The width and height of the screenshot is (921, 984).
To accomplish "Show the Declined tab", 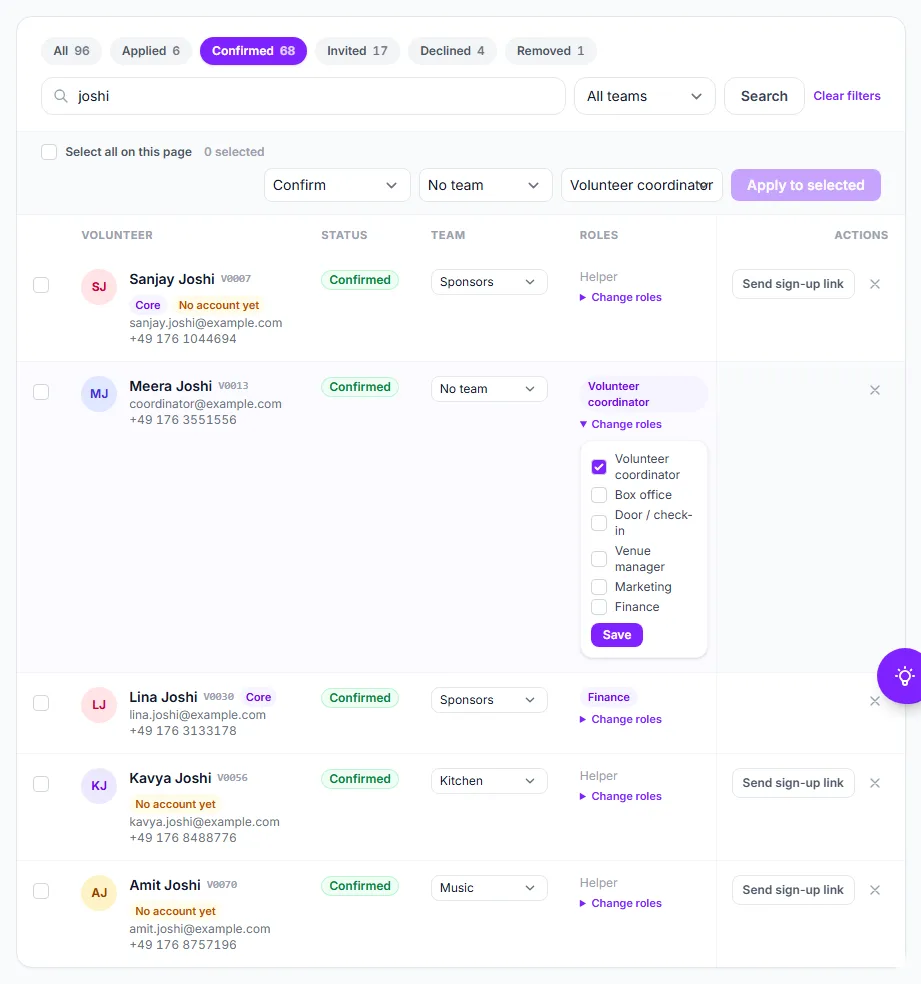I will tap(452, 51).
